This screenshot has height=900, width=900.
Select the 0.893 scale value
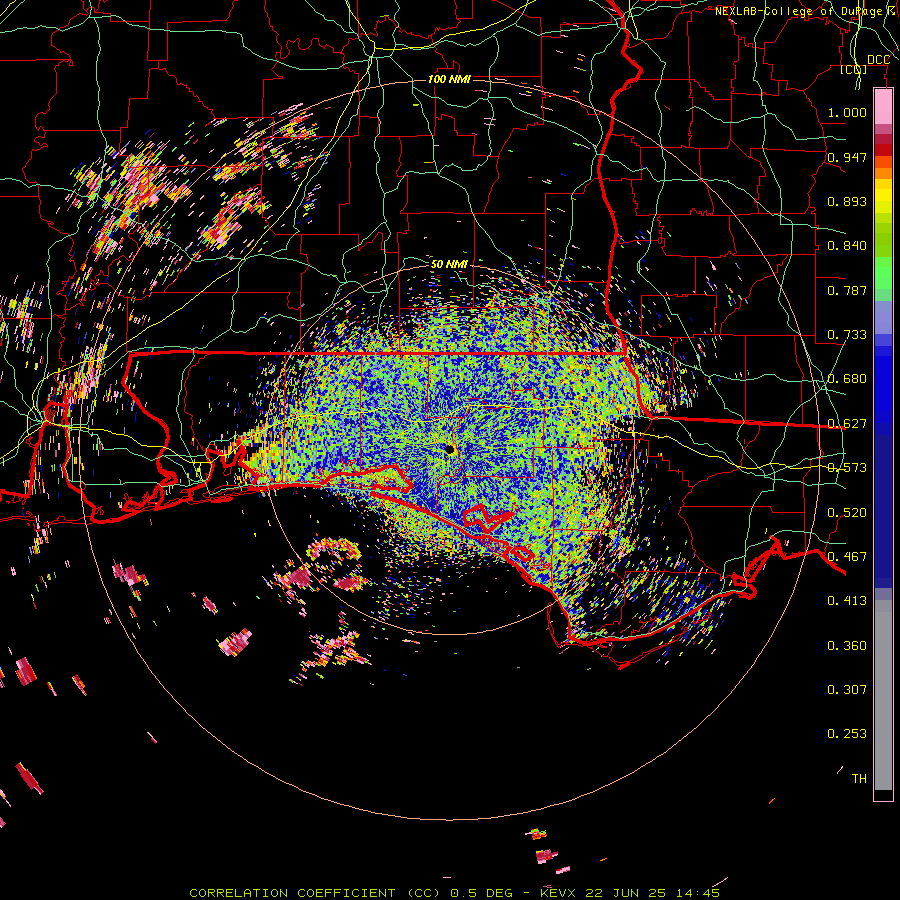click(x=847, y=201)
